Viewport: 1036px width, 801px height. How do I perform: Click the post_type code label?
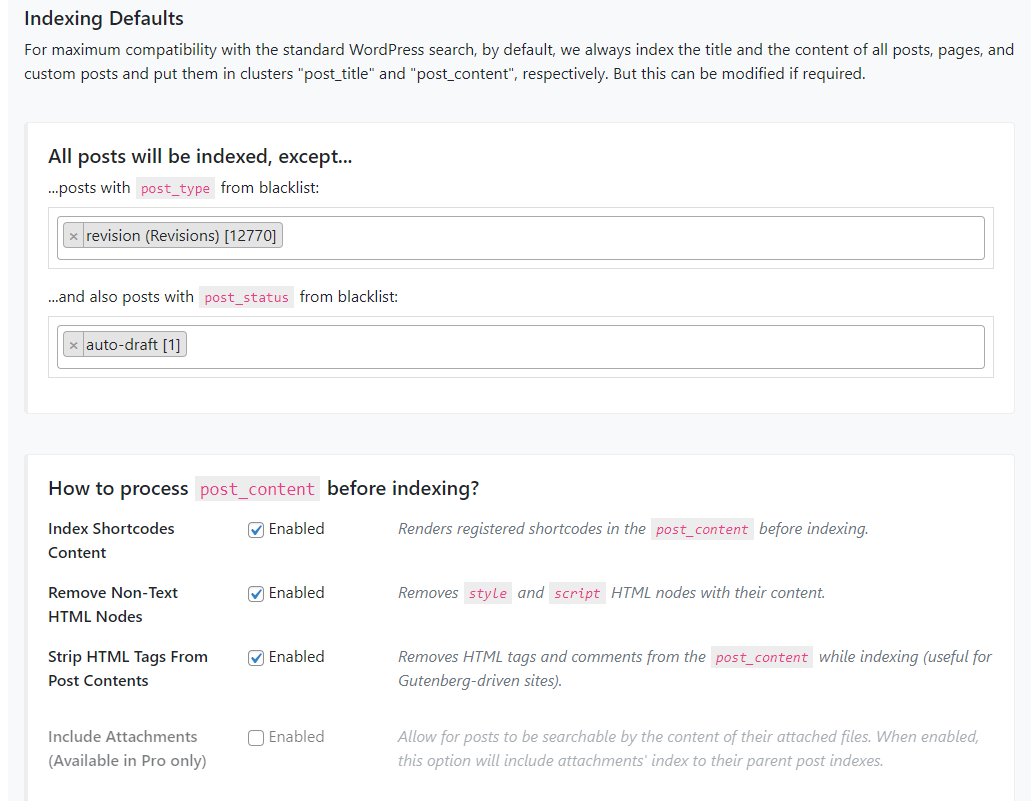coord(175,188)
